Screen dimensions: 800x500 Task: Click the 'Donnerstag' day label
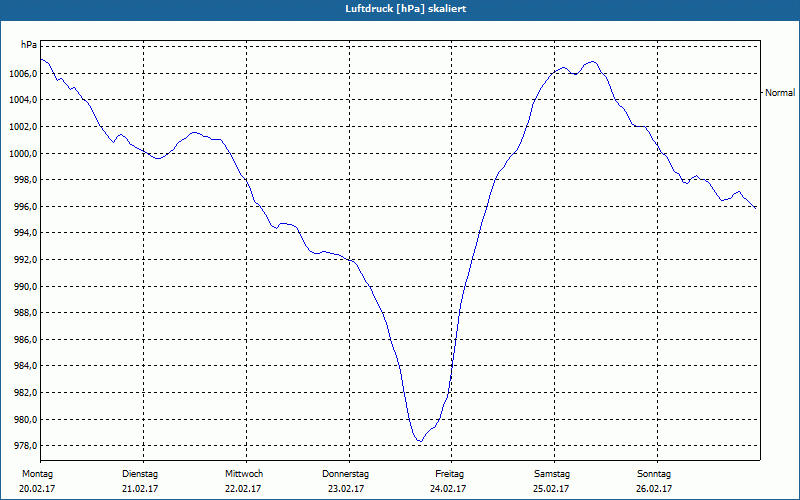pos(345,474)
